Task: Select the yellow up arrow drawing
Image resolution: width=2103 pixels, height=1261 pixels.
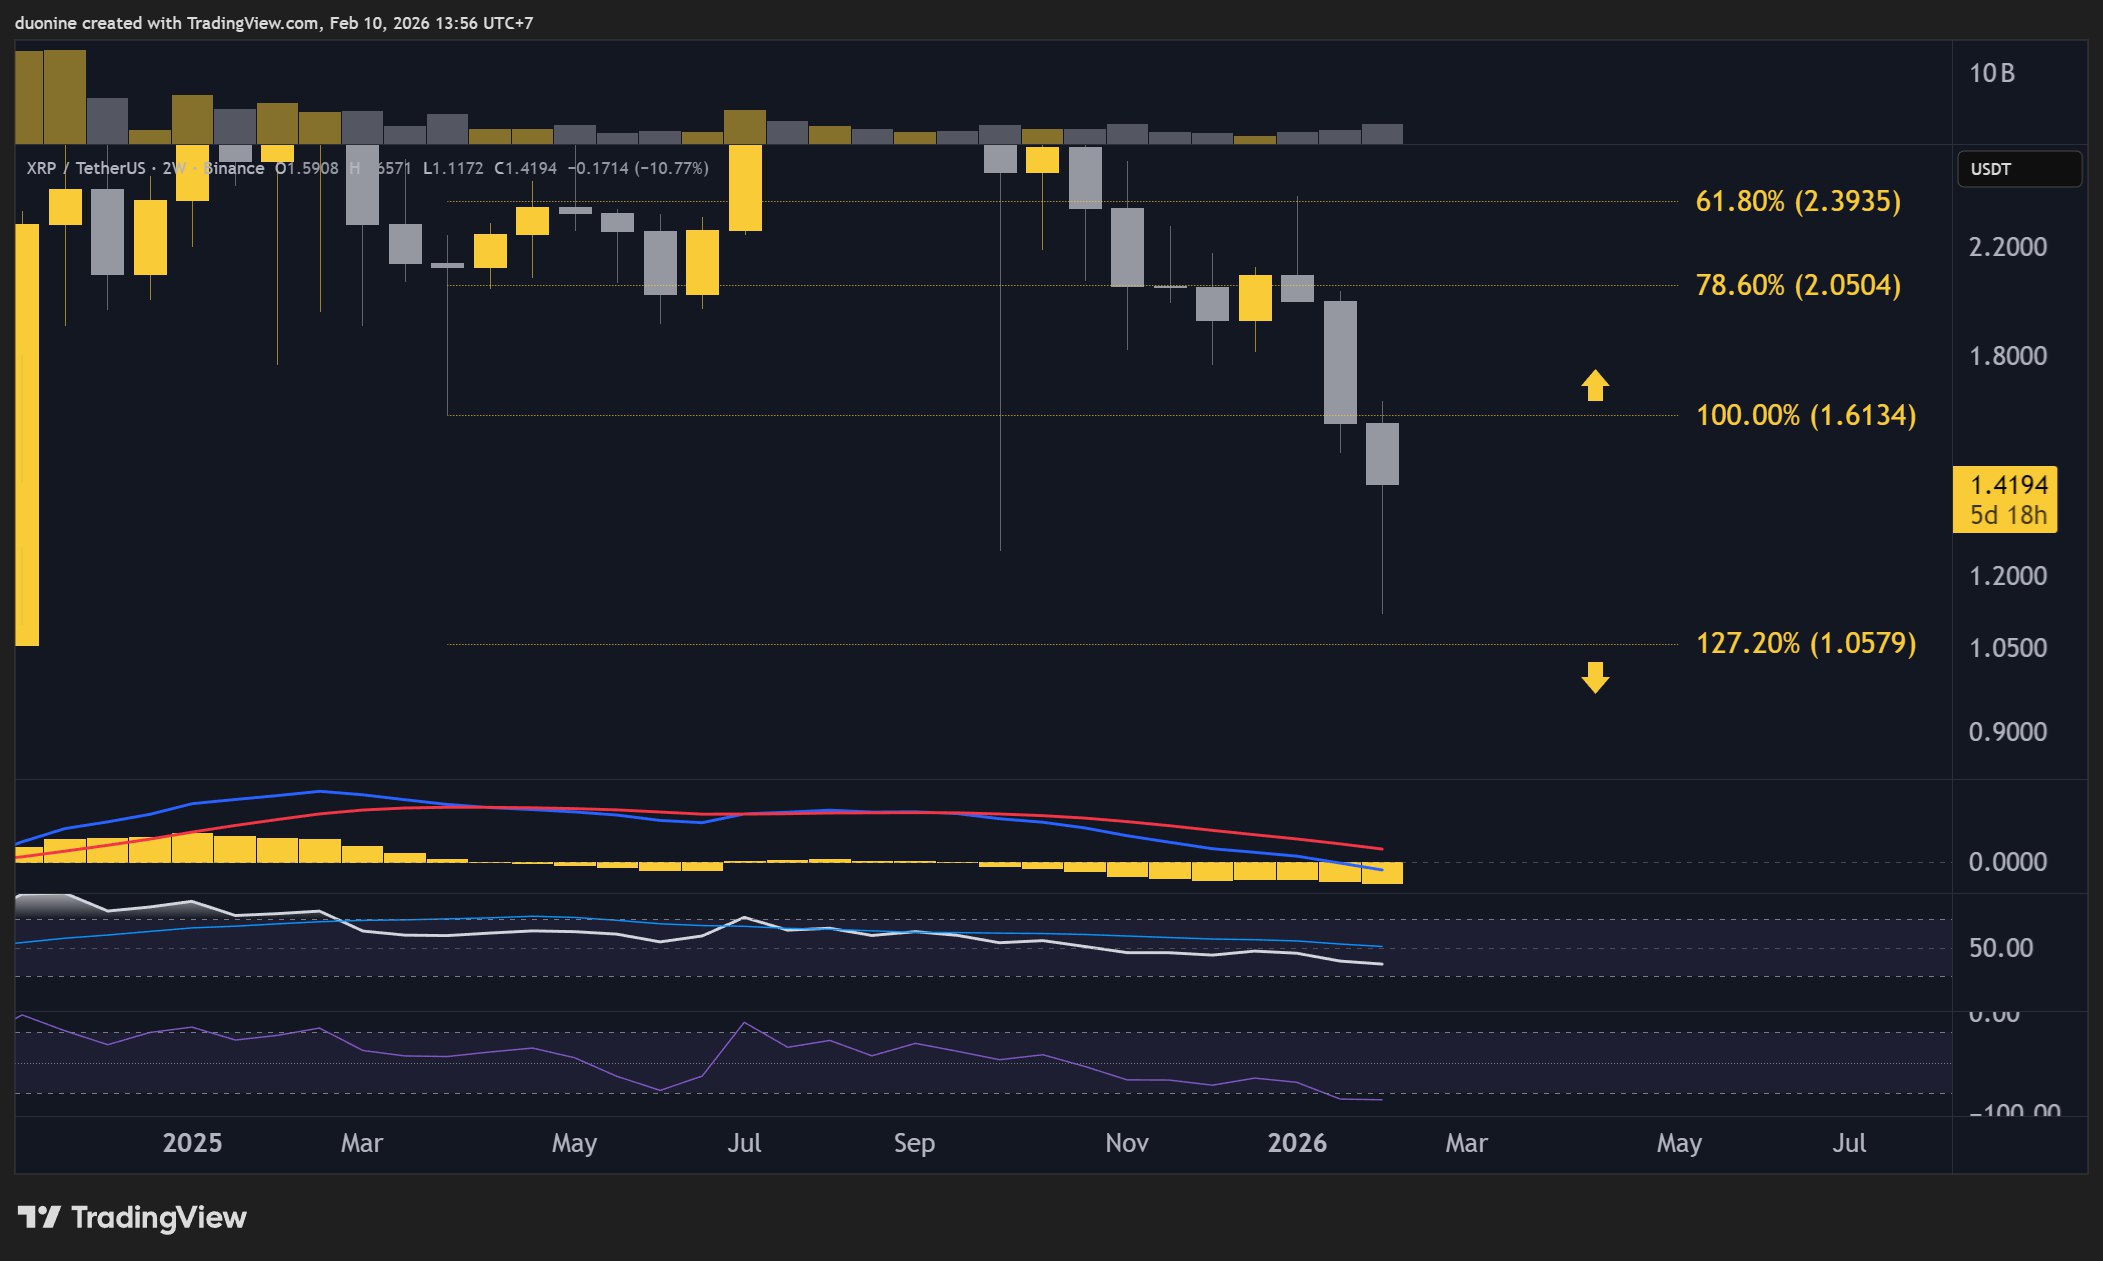Action: click(1596, 387)
